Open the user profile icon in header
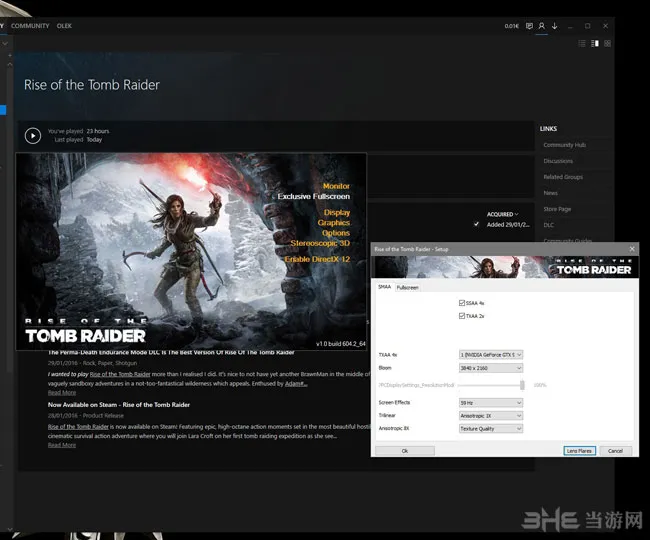 pos(541,26)
